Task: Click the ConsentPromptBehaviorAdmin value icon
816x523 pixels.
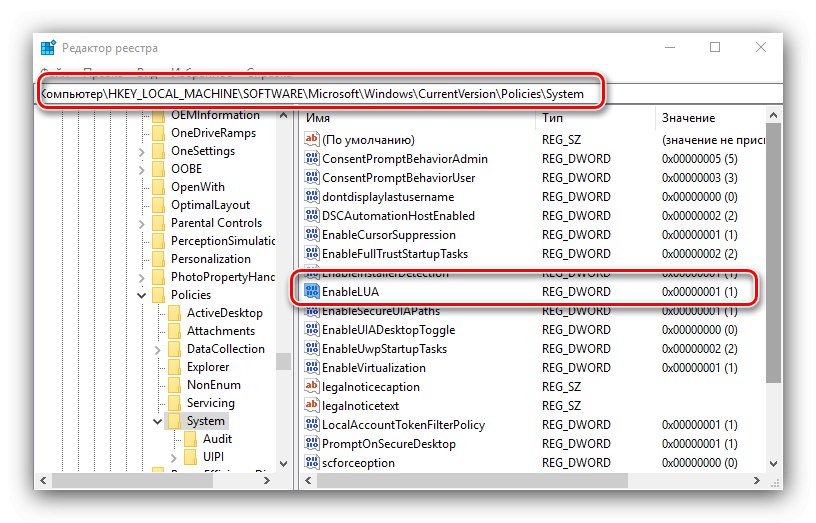Action: click(312, 158)
